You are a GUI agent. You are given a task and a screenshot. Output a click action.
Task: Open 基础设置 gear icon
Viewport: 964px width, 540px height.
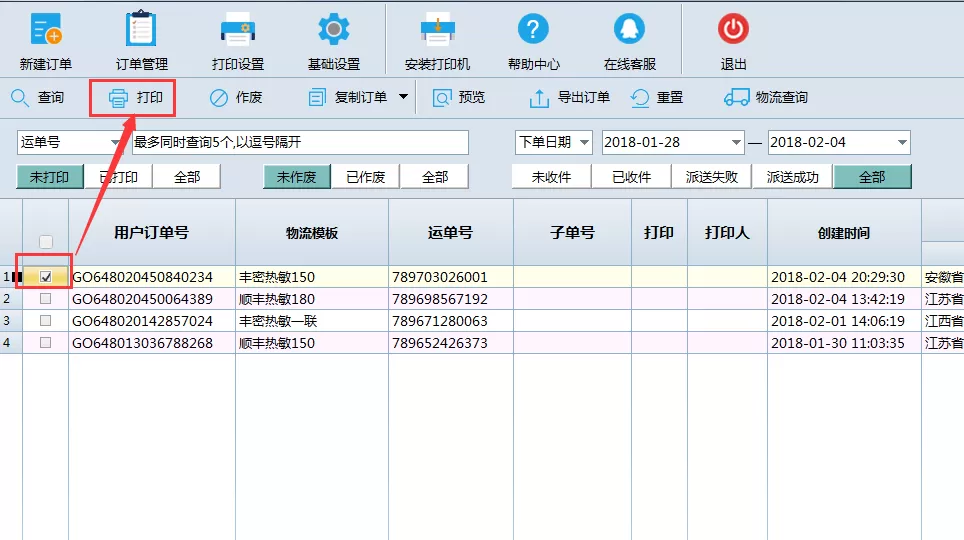(x=334, y=29)
